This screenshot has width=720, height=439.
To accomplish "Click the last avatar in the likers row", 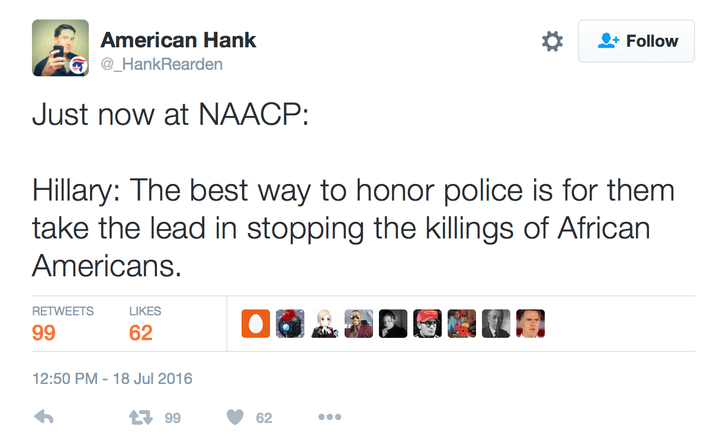I will pyautogui.click(x=530, y=323).
